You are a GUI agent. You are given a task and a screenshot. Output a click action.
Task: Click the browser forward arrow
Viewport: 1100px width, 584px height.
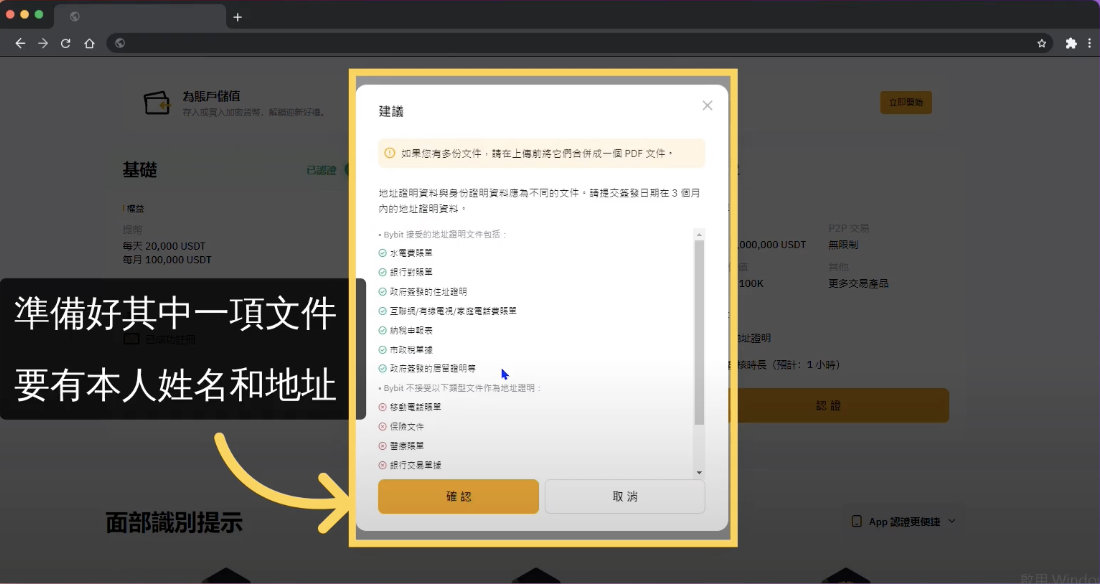point(43,44)
